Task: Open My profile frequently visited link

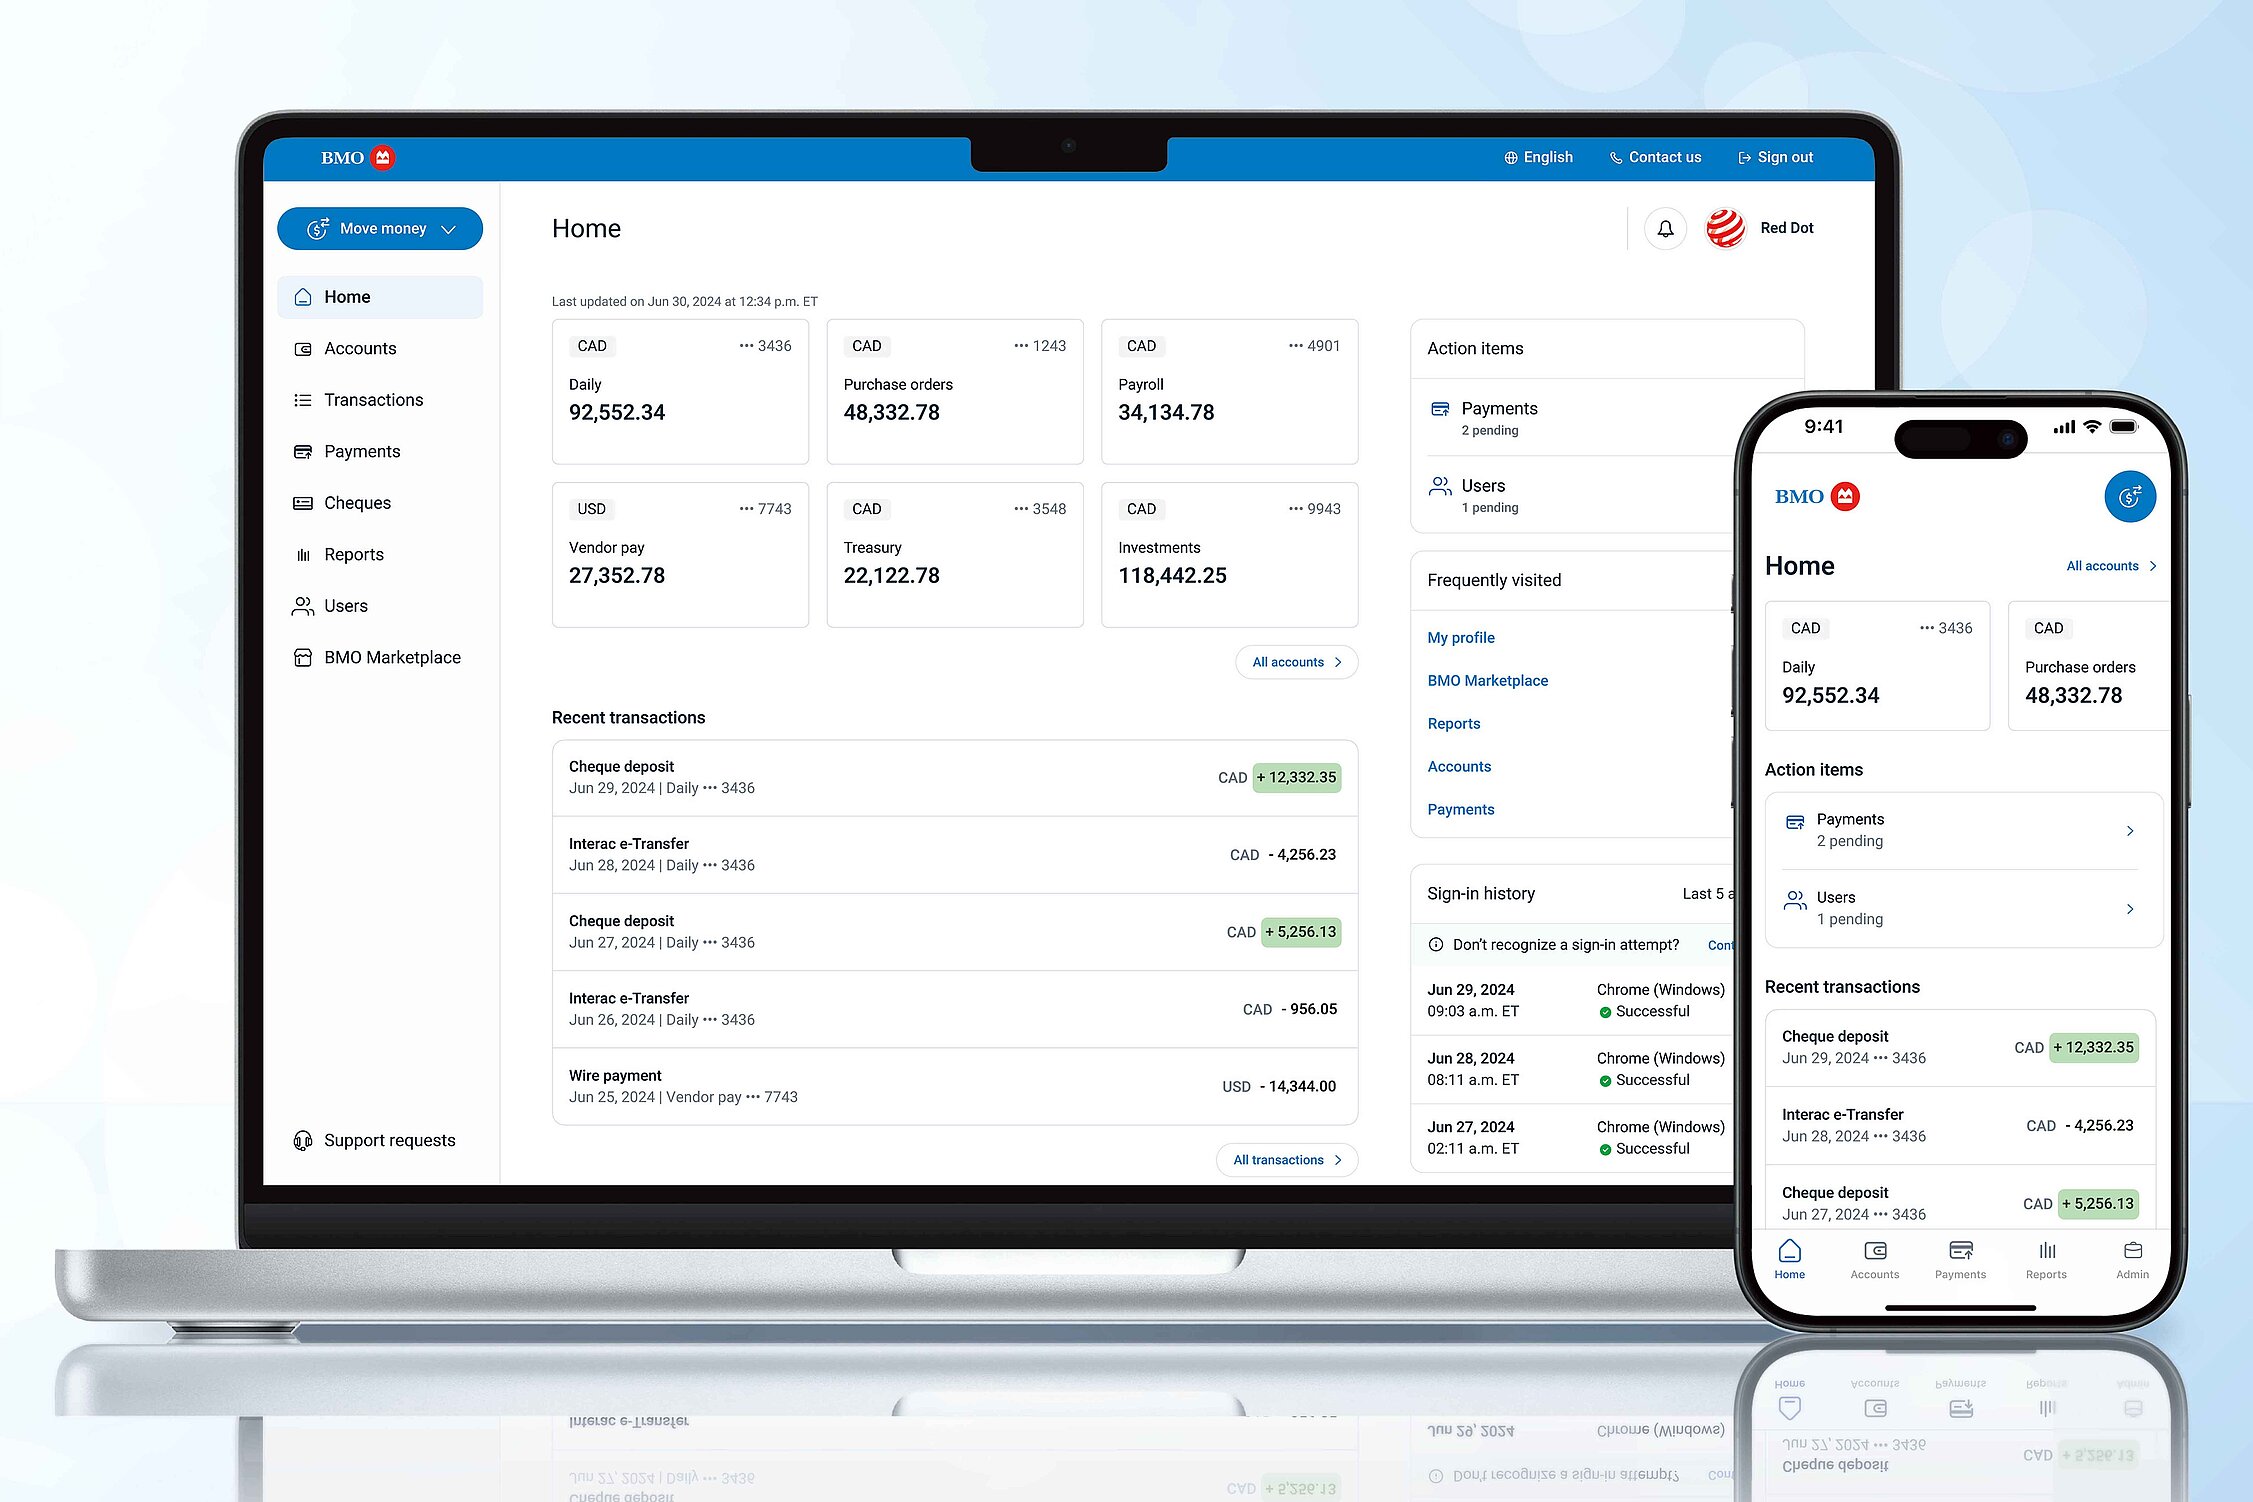Action: click(x=1460, y=638)
